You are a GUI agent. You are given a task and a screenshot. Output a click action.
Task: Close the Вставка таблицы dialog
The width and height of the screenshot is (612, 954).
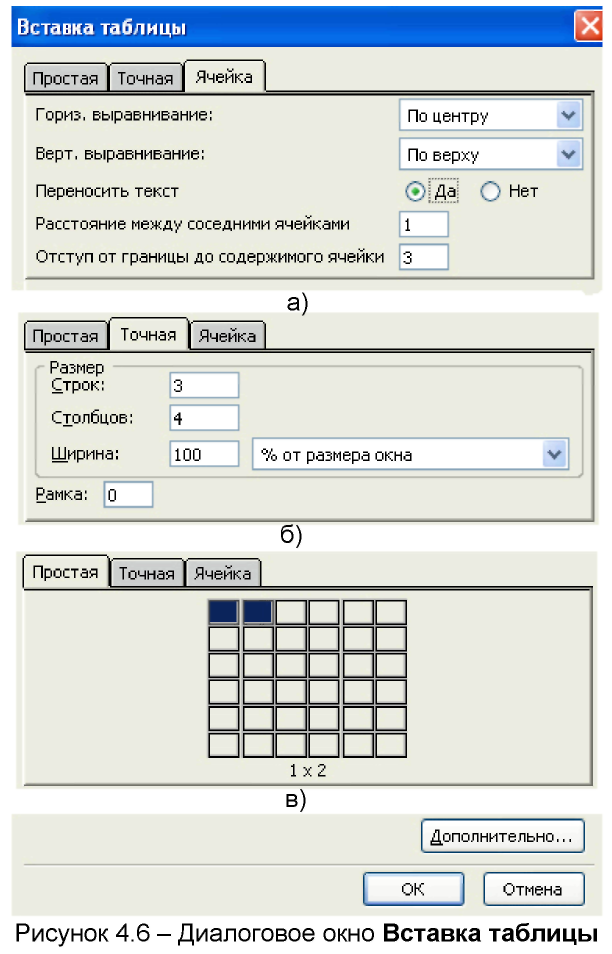point(589,27)
